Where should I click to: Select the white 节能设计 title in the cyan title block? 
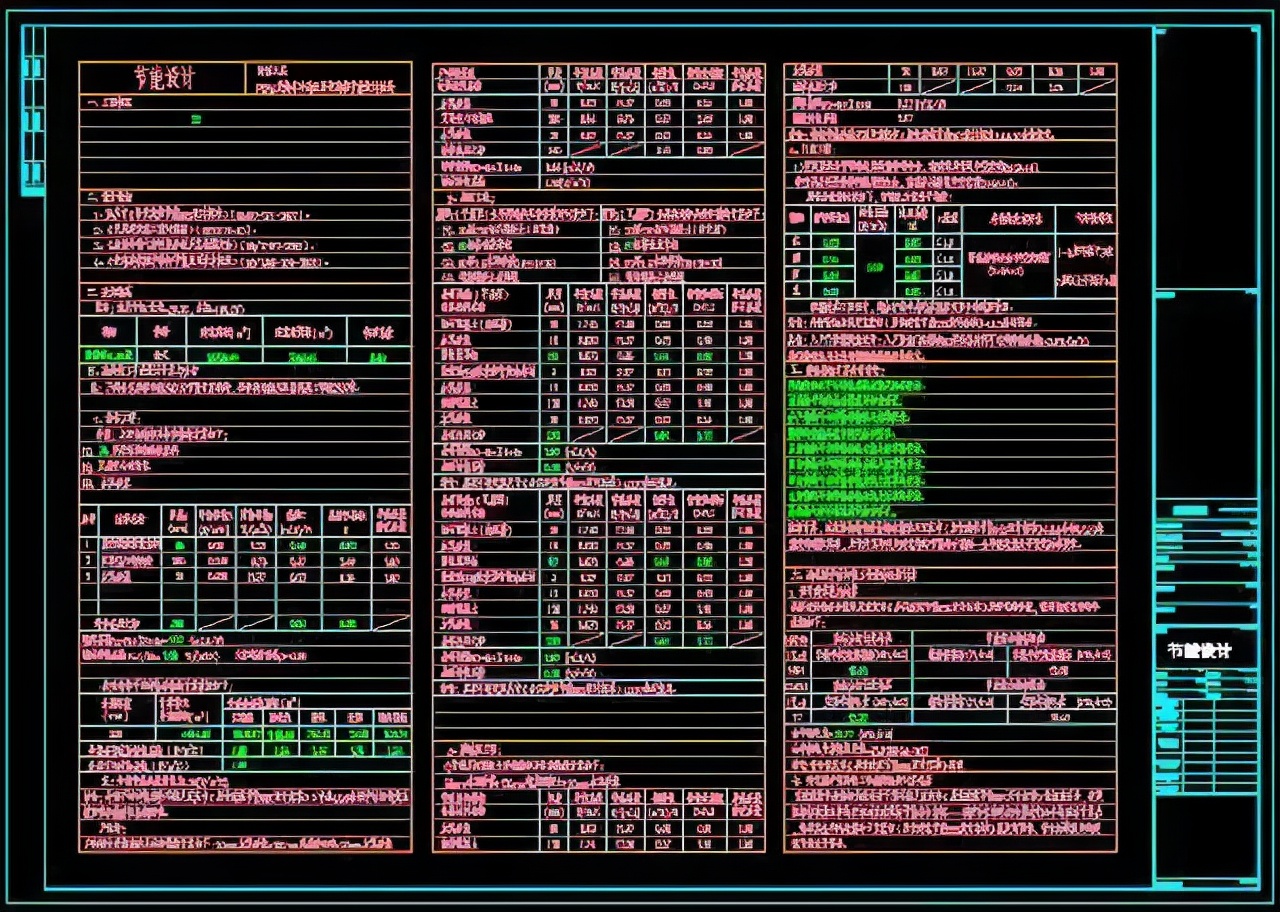(x=1200, y=651)
